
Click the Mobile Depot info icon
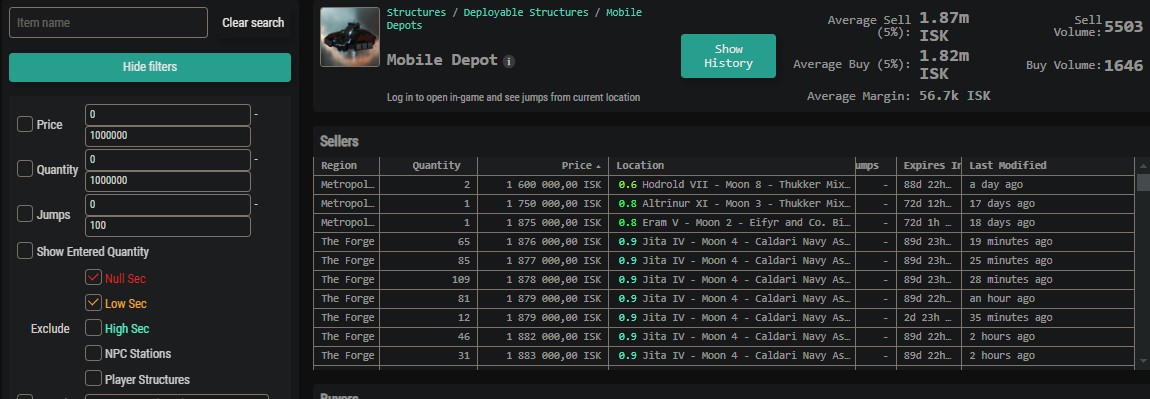coord(509,62)
